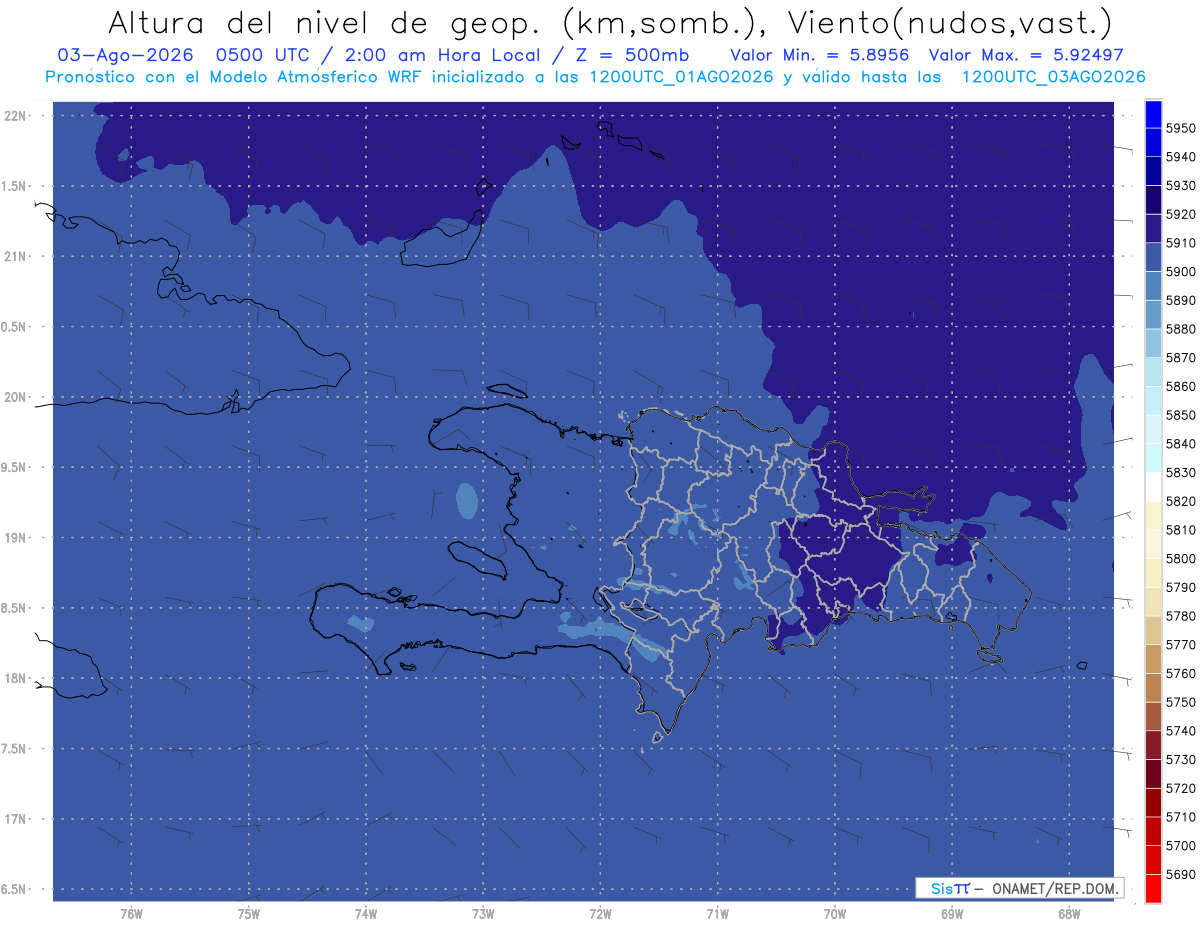This screenshot has height=927, width=1200.
Task: Pick the pale cyan swatch between 5840 and 5850
Action: [x=1153, y=429]
